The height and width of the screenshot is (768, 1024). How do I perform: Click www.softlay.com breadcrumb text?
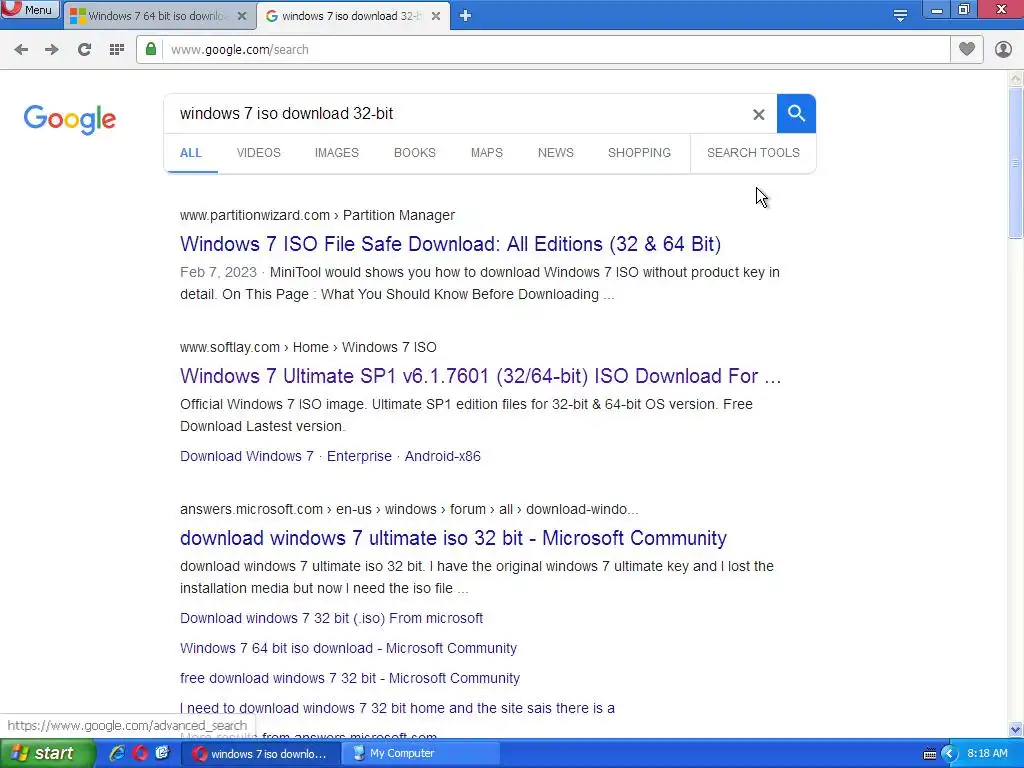point(230,347)
